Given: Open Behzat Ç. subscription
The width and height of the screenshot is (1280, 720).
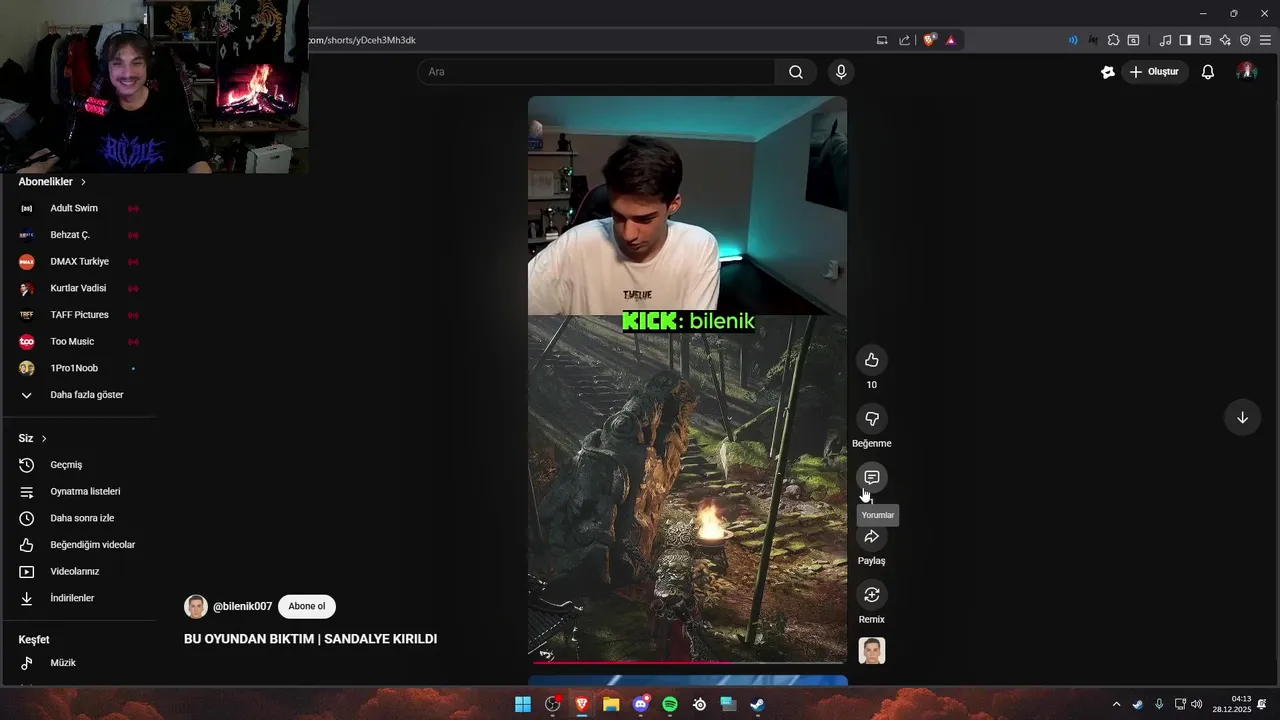Looking at the screenshot, I should tap(78, 235).
